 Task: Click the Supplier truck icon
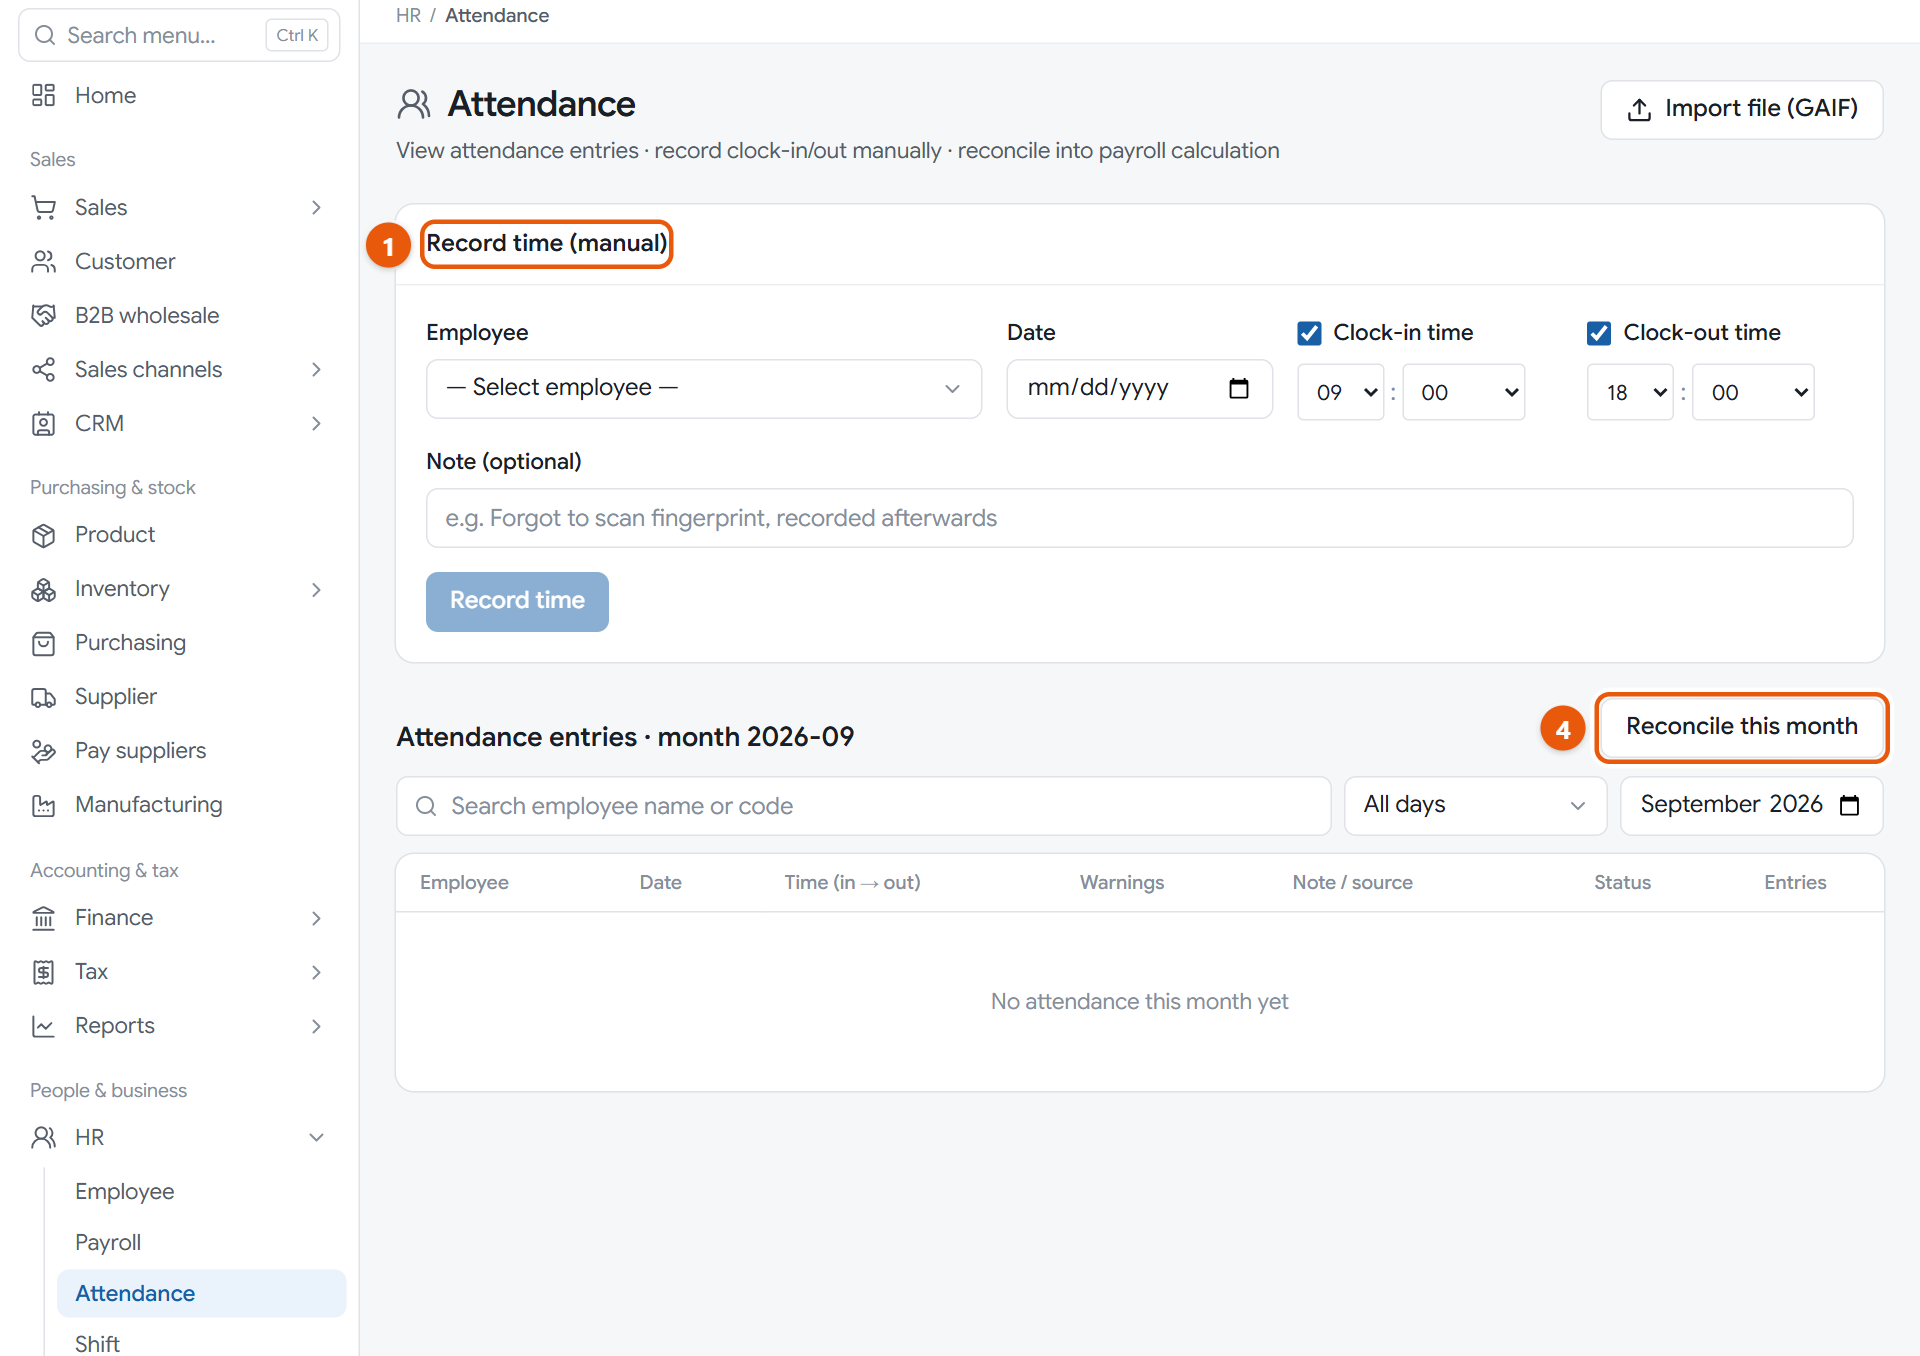click(43, 697)
